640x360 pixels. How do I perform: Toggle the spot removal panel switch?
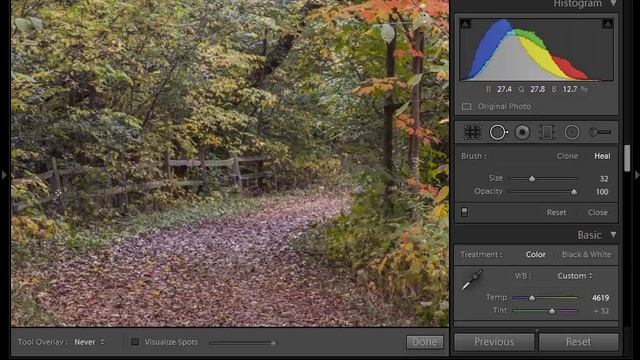pyautogui.click(x=464, y=212)
